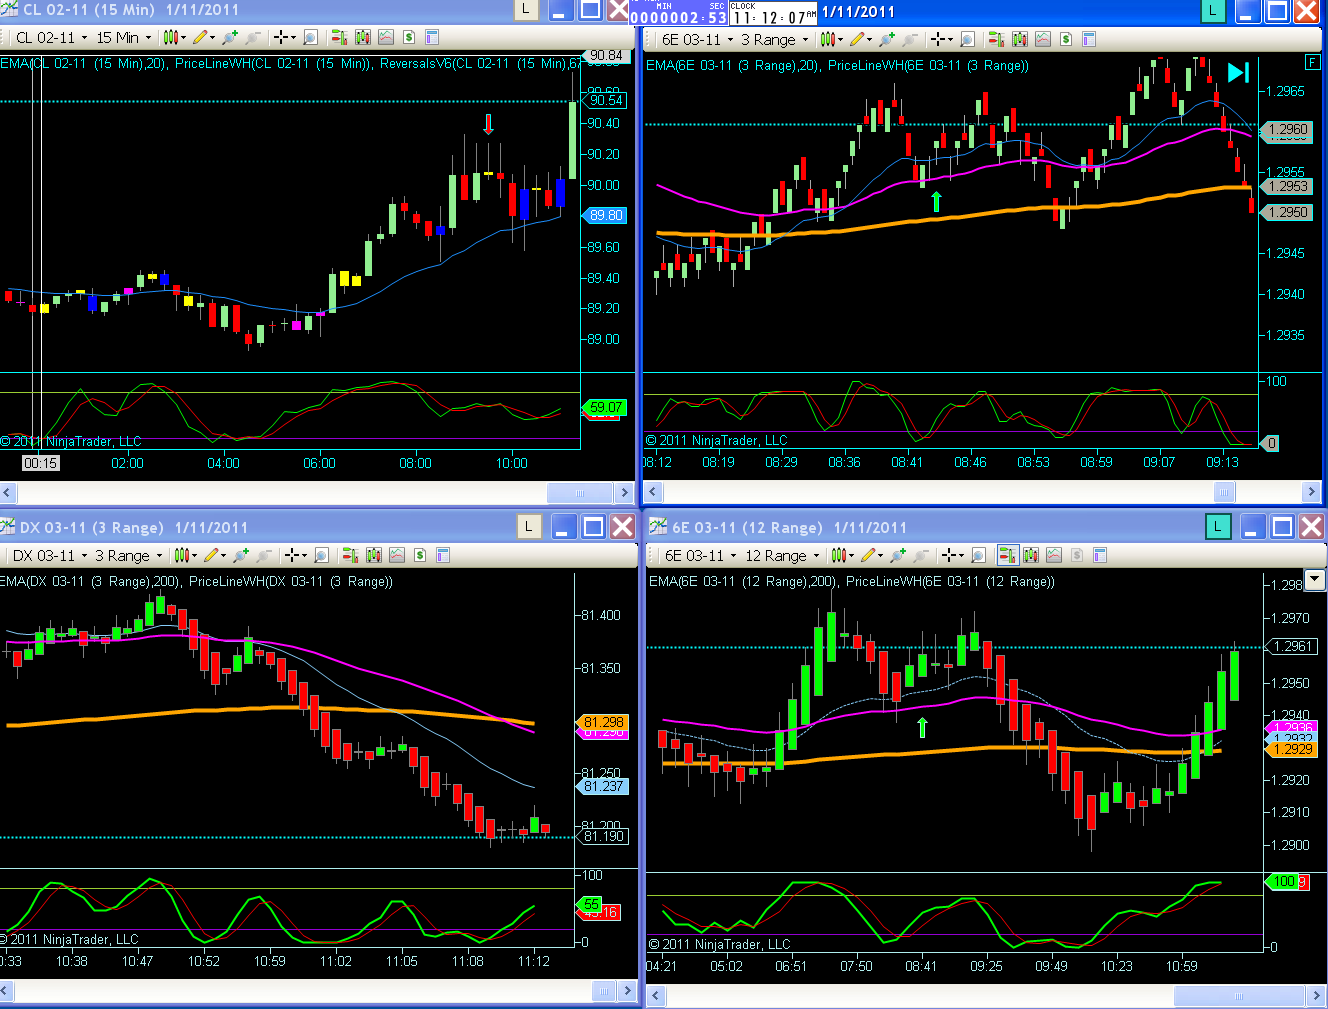Open drawing tools in 6E 12 Range chart
1328x1009 pixels.
[x=870, y=555]
